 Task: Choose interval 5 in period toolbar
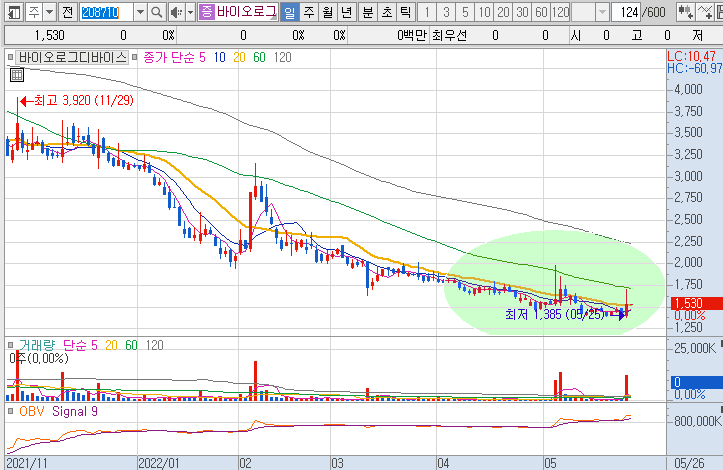point(465,12)
